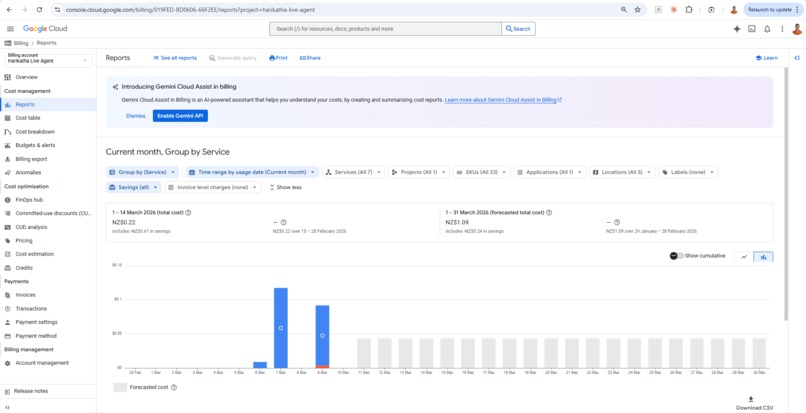The width and height of the screenshot is (806, 413).
Task: Click the browser address bar URL
Action: [190, 9]
